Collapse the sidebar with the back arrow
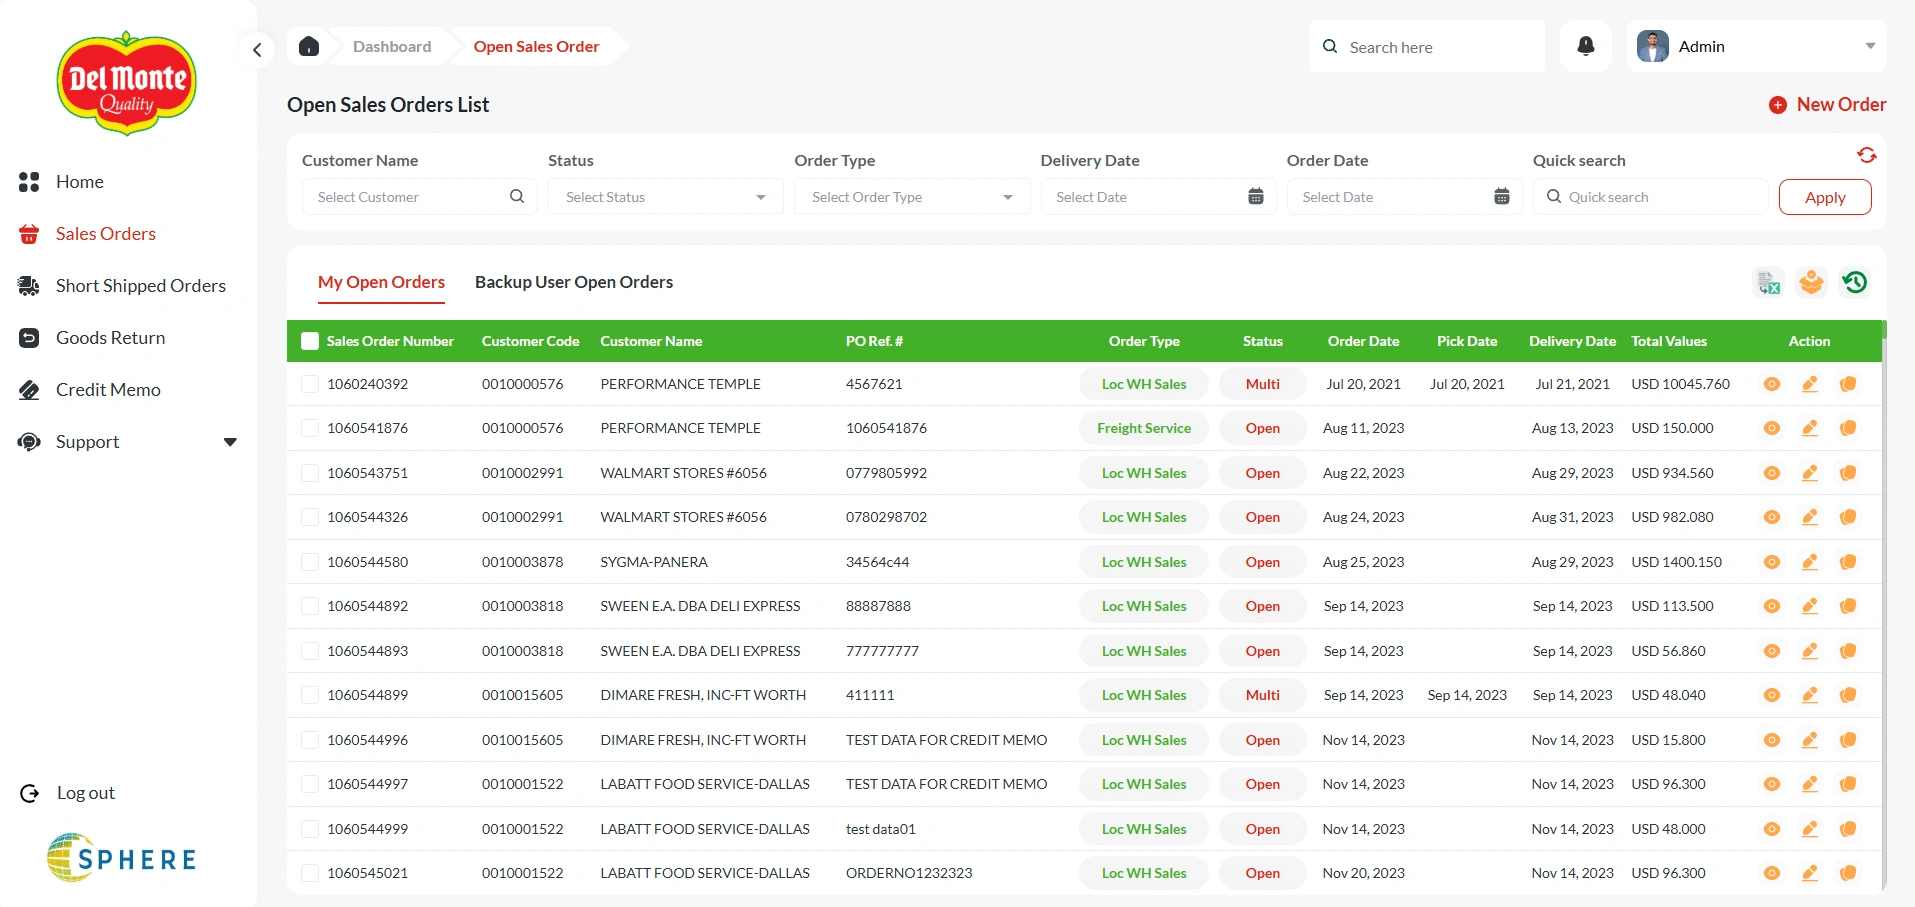 tap(257, 49)
